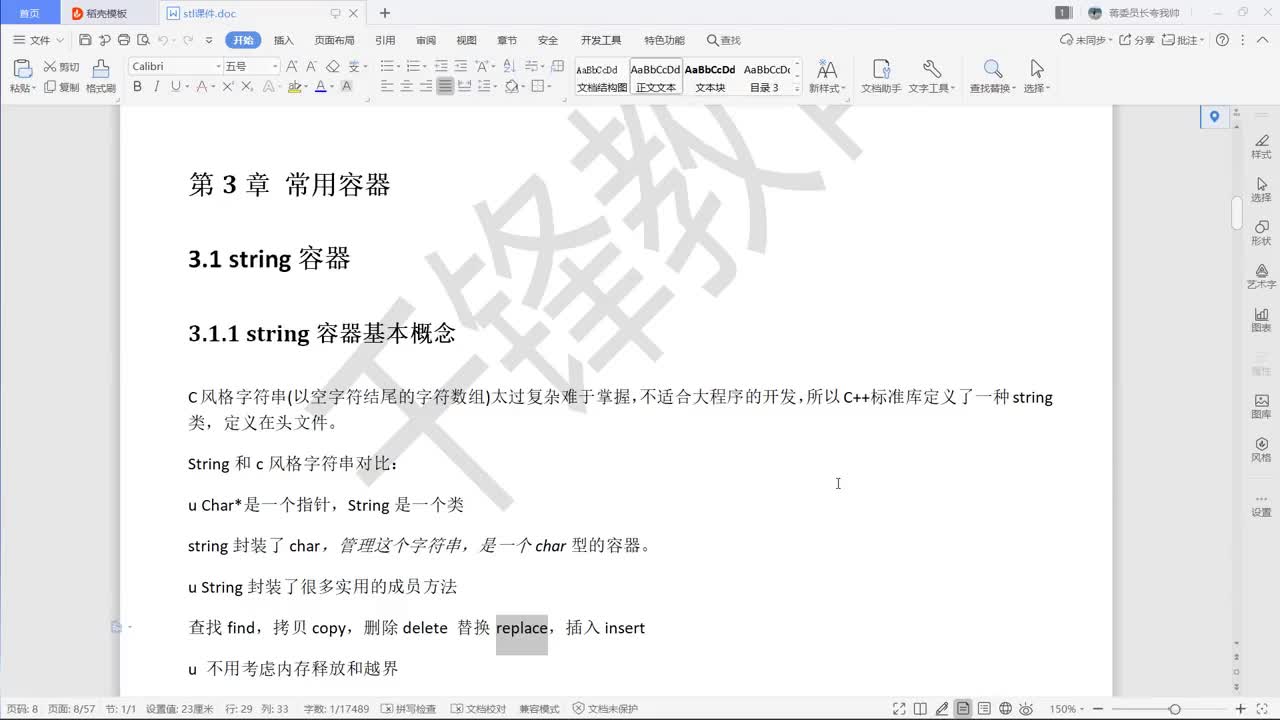Click the Not Synced (未同步) button
This screenshot has width=1280, height=720.
[x=1087, y=40]
